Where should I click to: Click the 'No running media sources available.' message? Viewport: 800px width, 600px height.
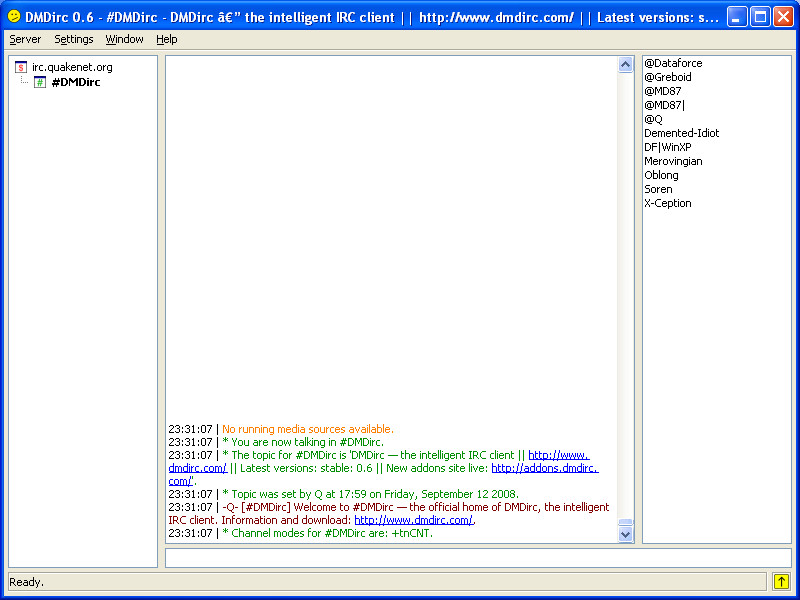coord(308,429)
